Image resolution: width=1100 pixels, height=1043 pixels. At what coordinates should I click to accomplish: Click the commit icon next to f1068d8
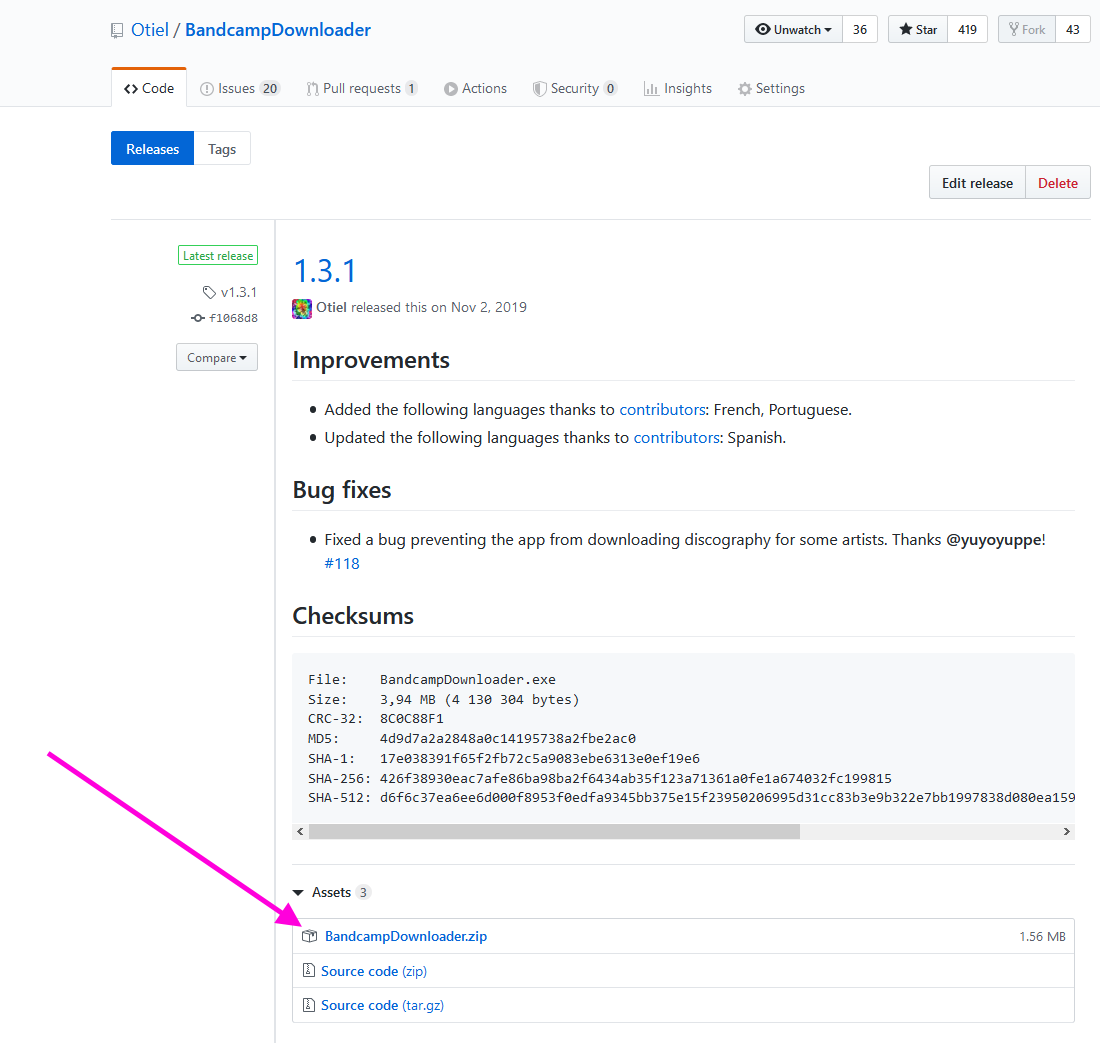click(197, 317)
